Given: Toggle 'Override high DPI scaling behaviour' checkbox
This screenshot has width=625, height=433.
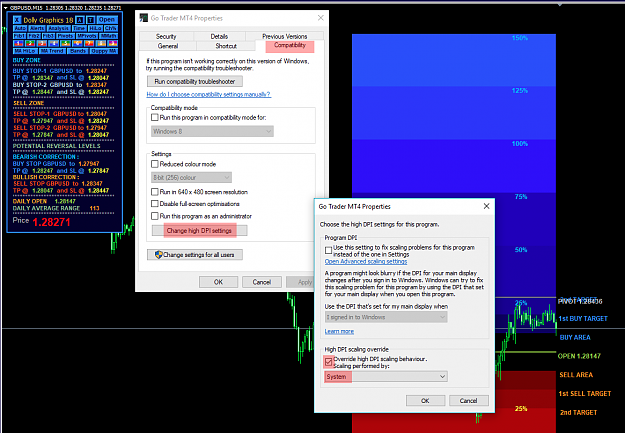Looking at the screenshot, I should (x=328, y=362).
